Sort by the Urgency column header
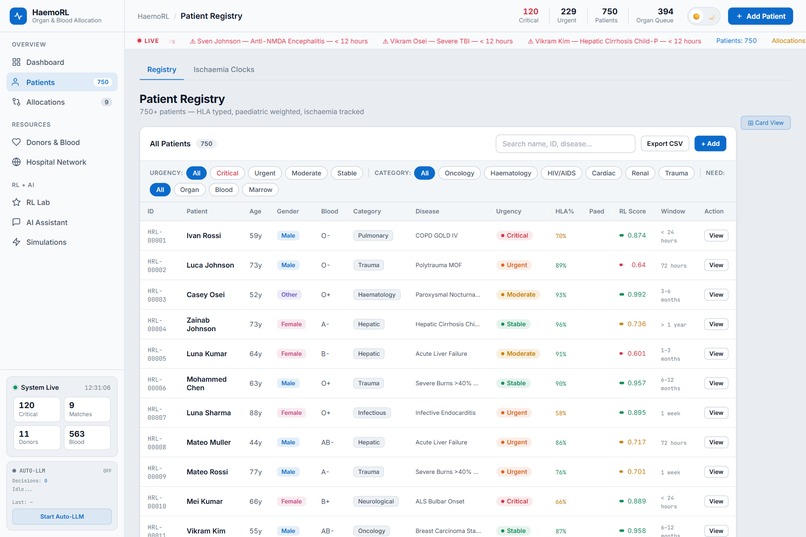806x537 pixels. [508, 211]
